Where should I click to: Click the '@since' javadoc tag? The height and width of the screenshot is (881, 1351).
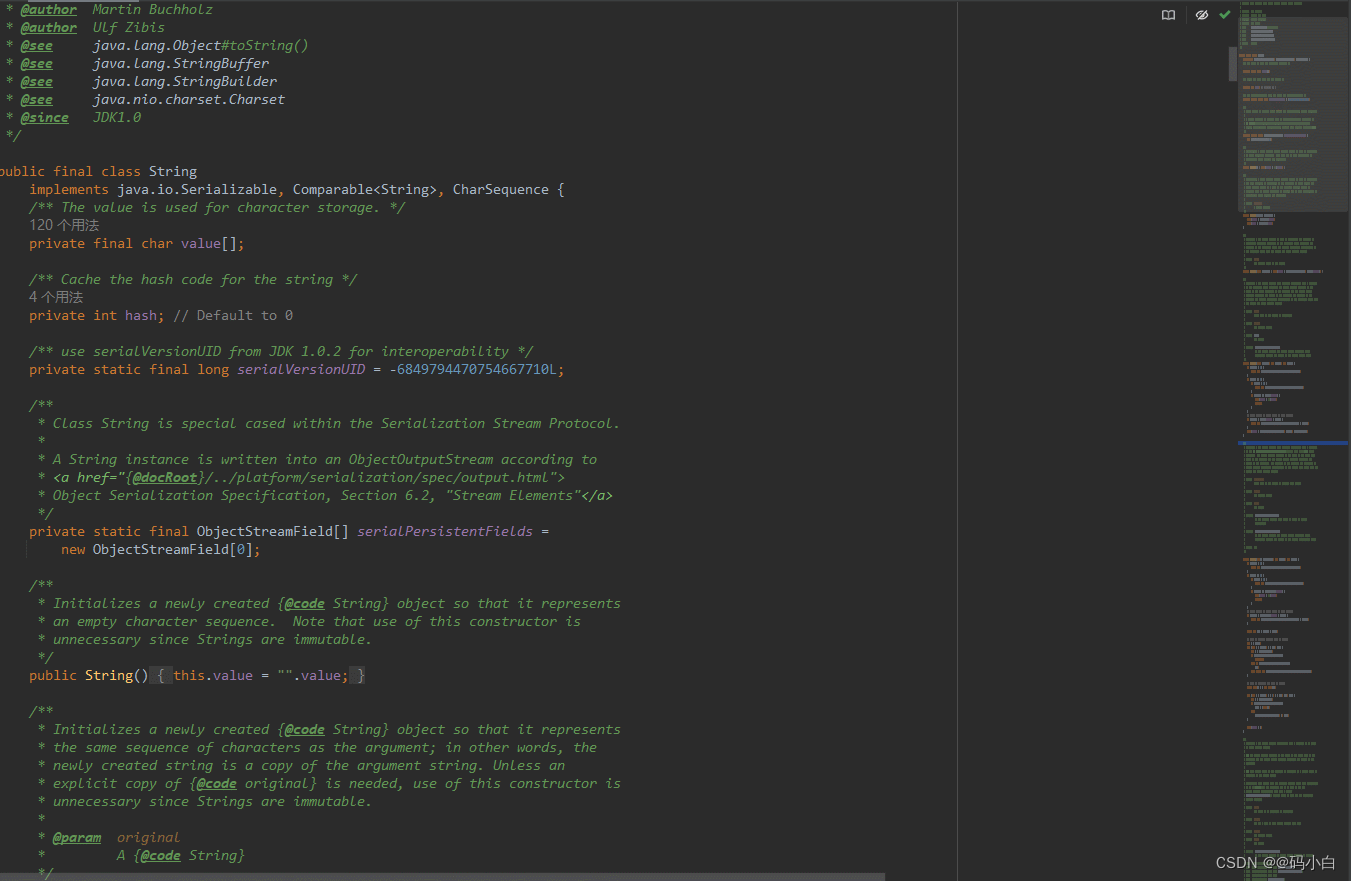(x=45, y=117)
